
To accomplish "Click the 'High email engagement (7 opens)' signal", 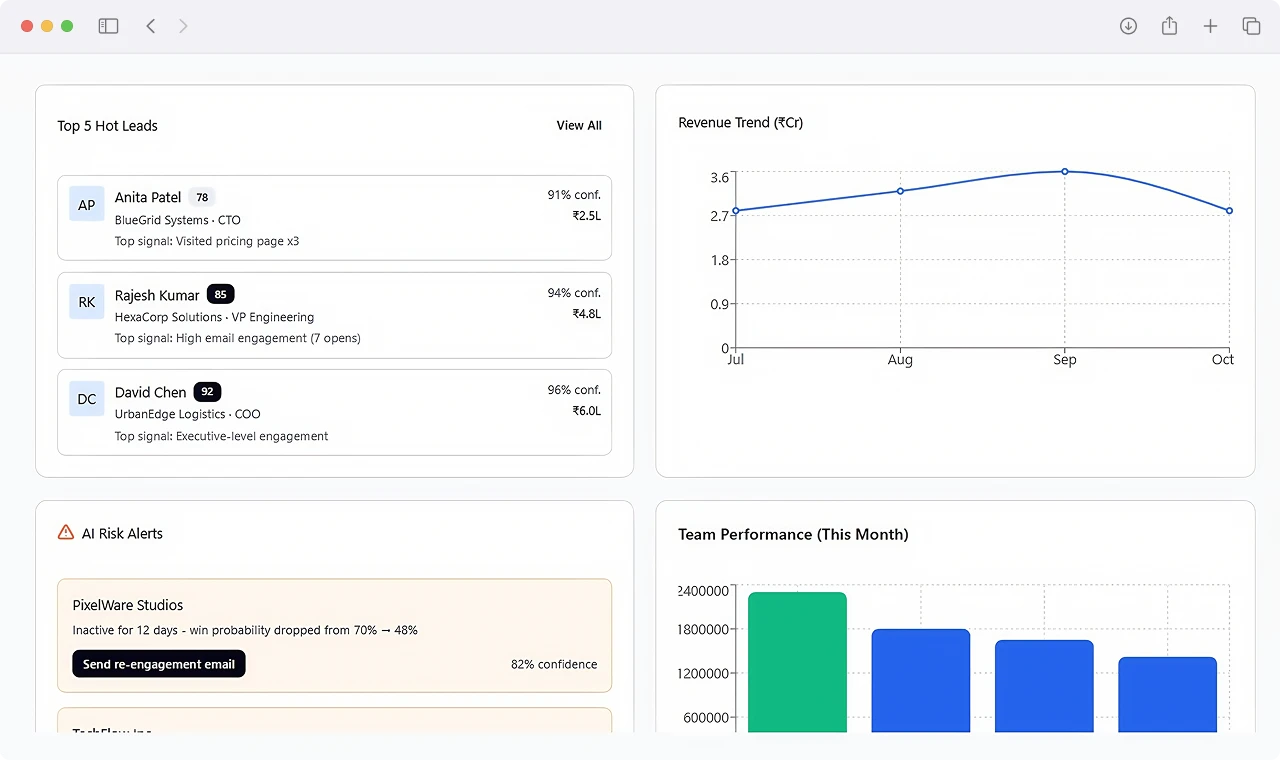I will click(268, 338).
